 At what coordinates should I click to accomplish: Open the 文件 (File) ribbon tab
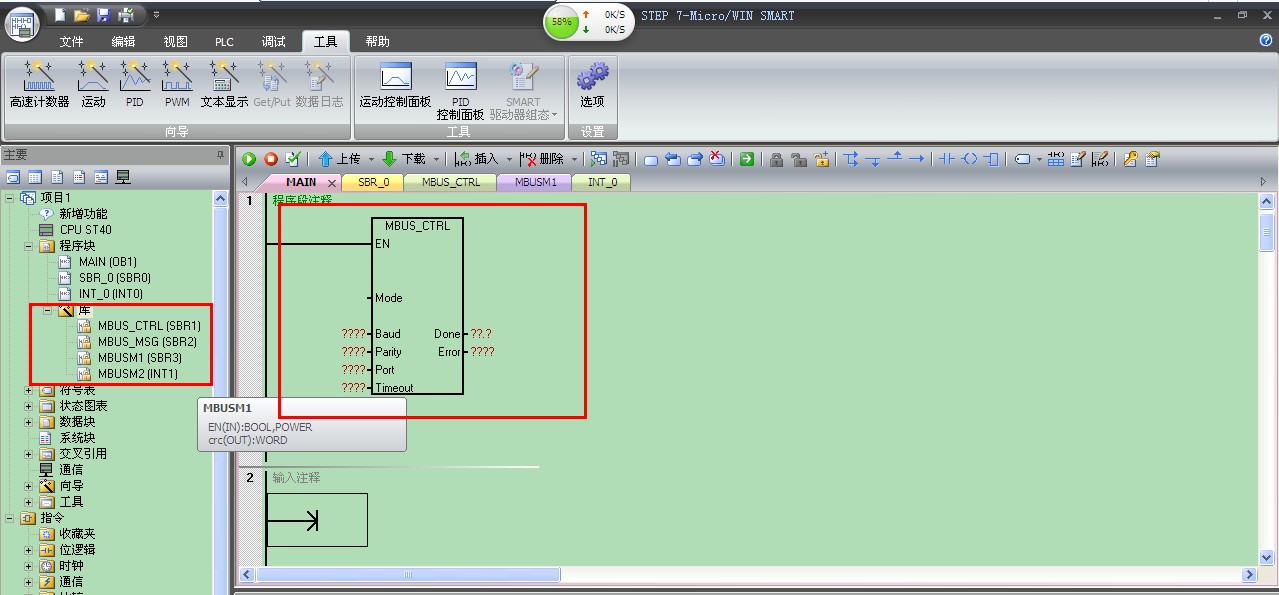point(71,41)
